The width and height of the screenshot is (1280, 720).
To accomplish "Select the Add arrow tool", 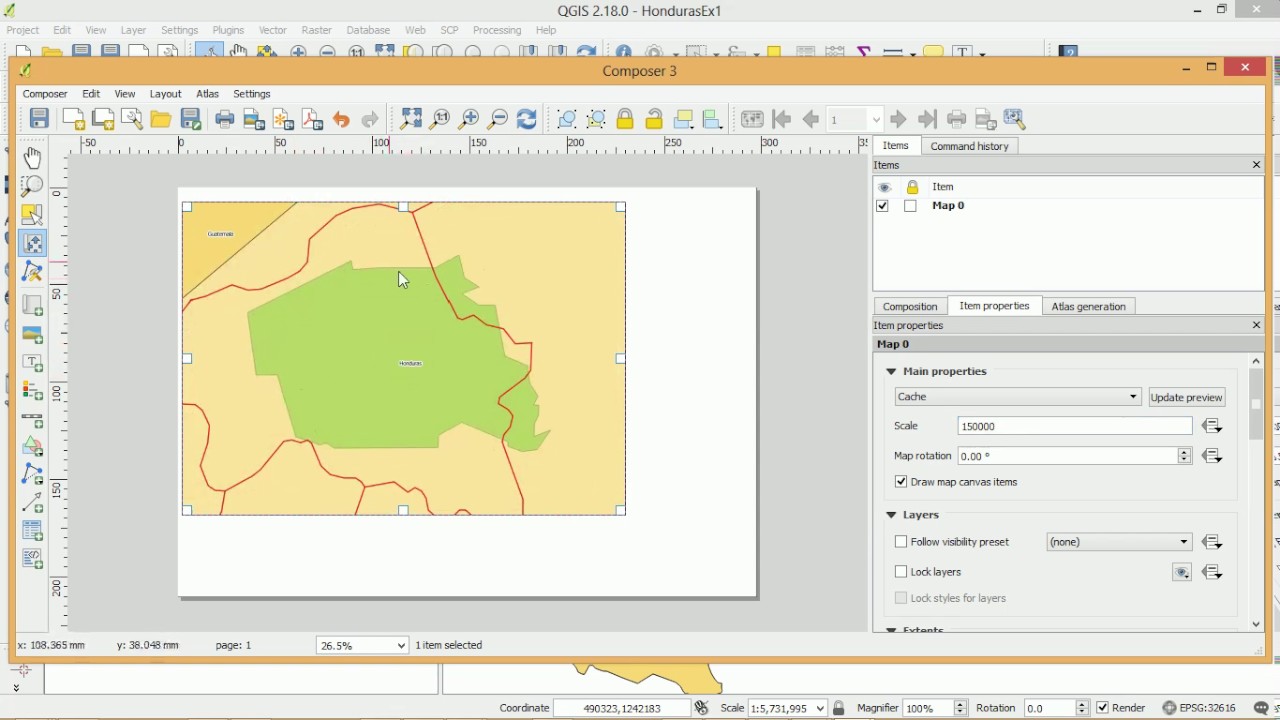I will (32, 501).
